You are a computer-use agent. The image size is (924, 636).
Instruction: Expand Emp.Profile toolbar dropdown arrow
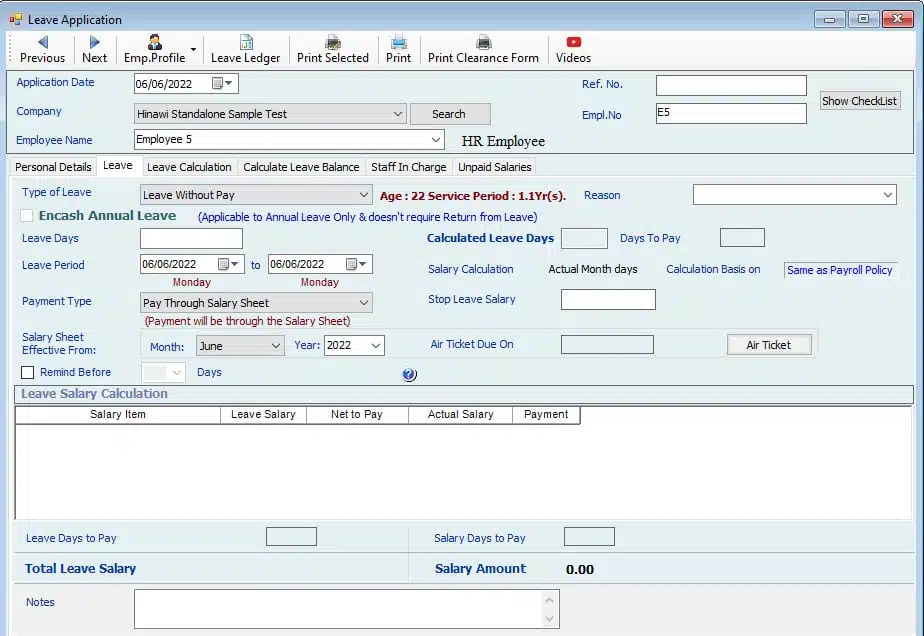coord(193,50)
